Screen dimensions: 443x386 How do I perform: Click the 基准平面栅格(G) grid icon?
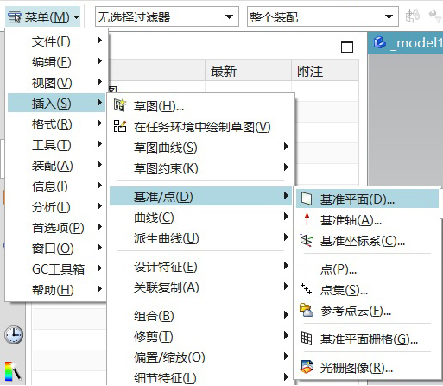306,338
